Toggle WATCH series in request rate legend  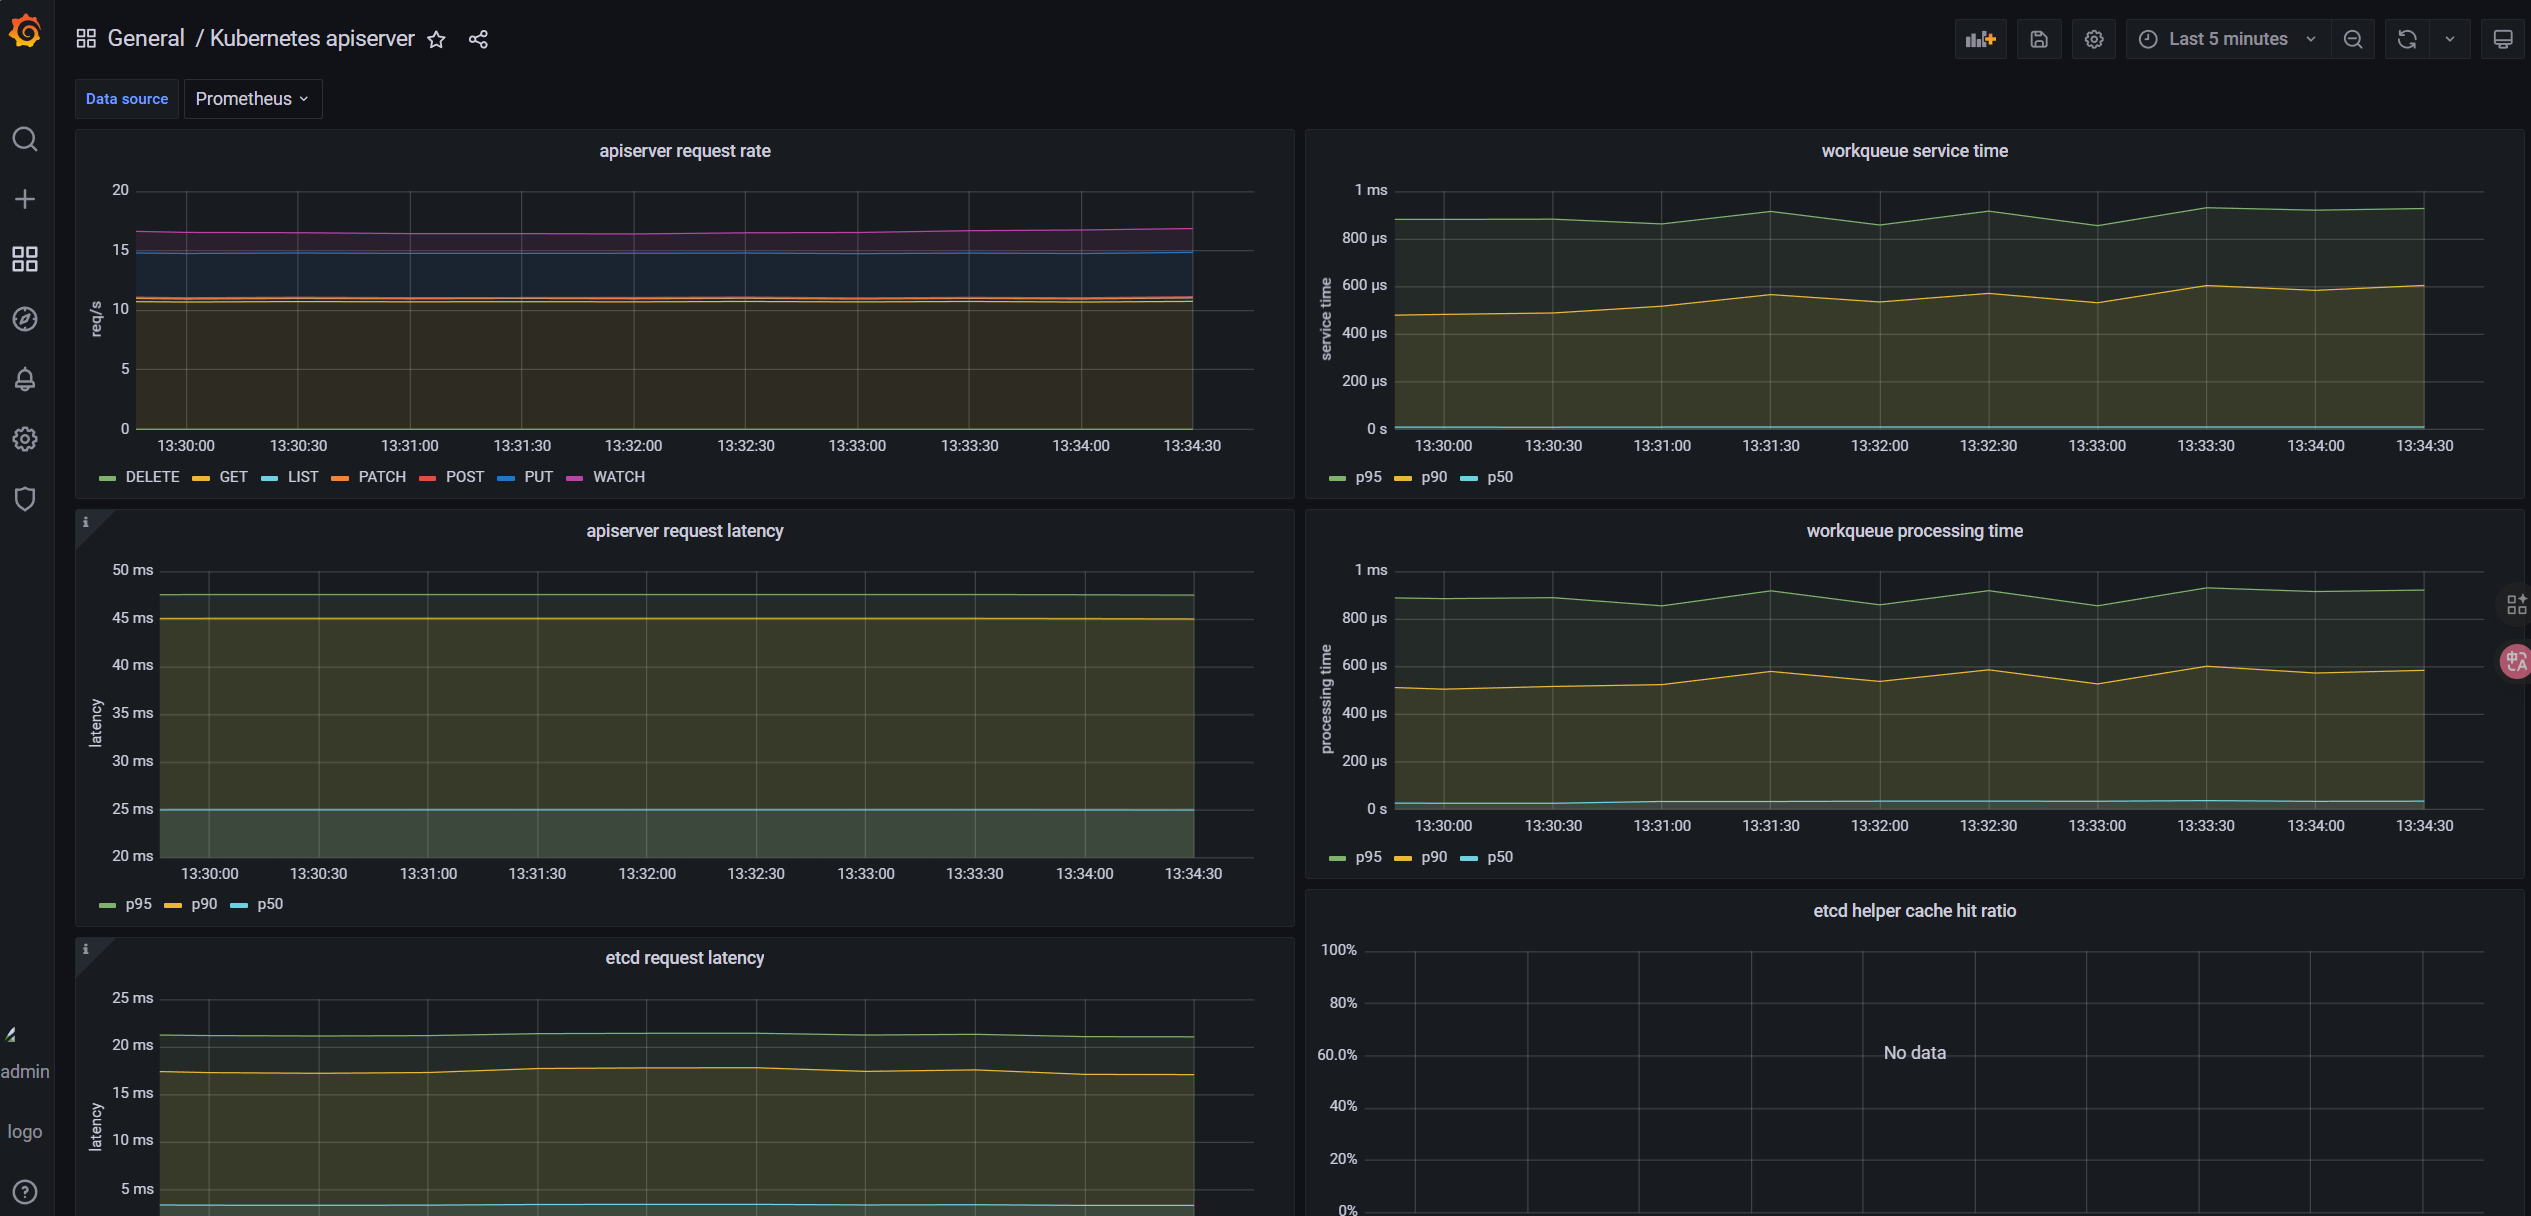point(618,477)
